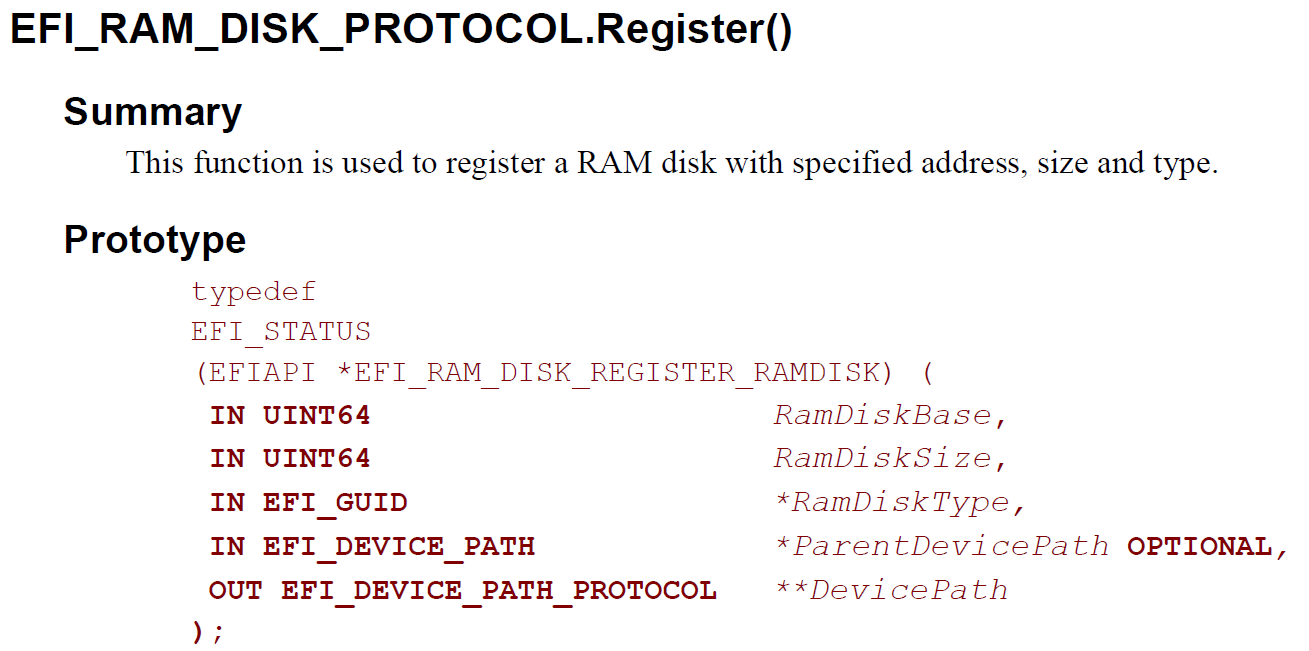Image resolution: width=1309 pixels, height=651 pixels.
Task: Click the **DevicePath parameter
Action: (891, 590)
